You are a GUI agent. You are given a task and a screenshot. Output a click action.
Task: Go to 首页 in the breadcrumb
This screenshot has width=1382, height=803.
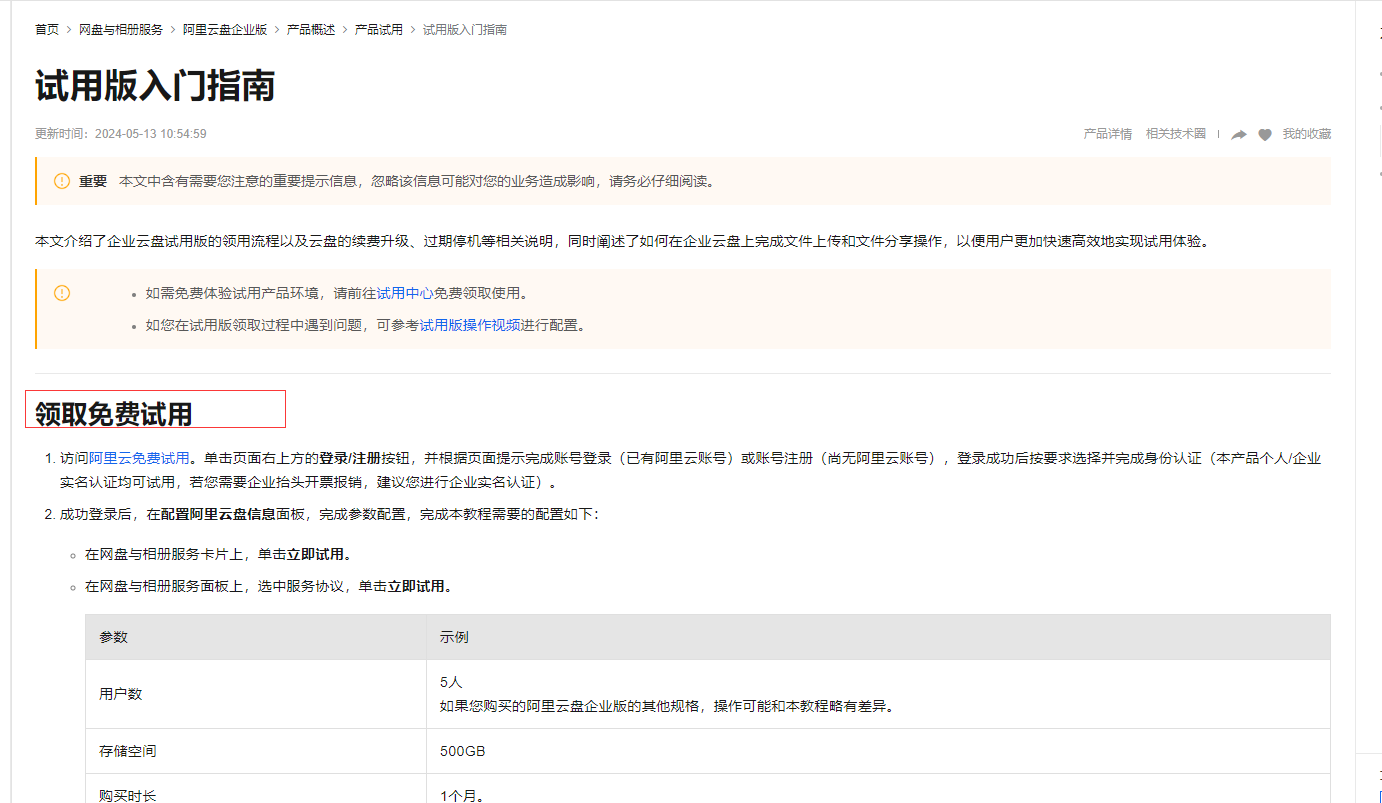click(47, 30)
